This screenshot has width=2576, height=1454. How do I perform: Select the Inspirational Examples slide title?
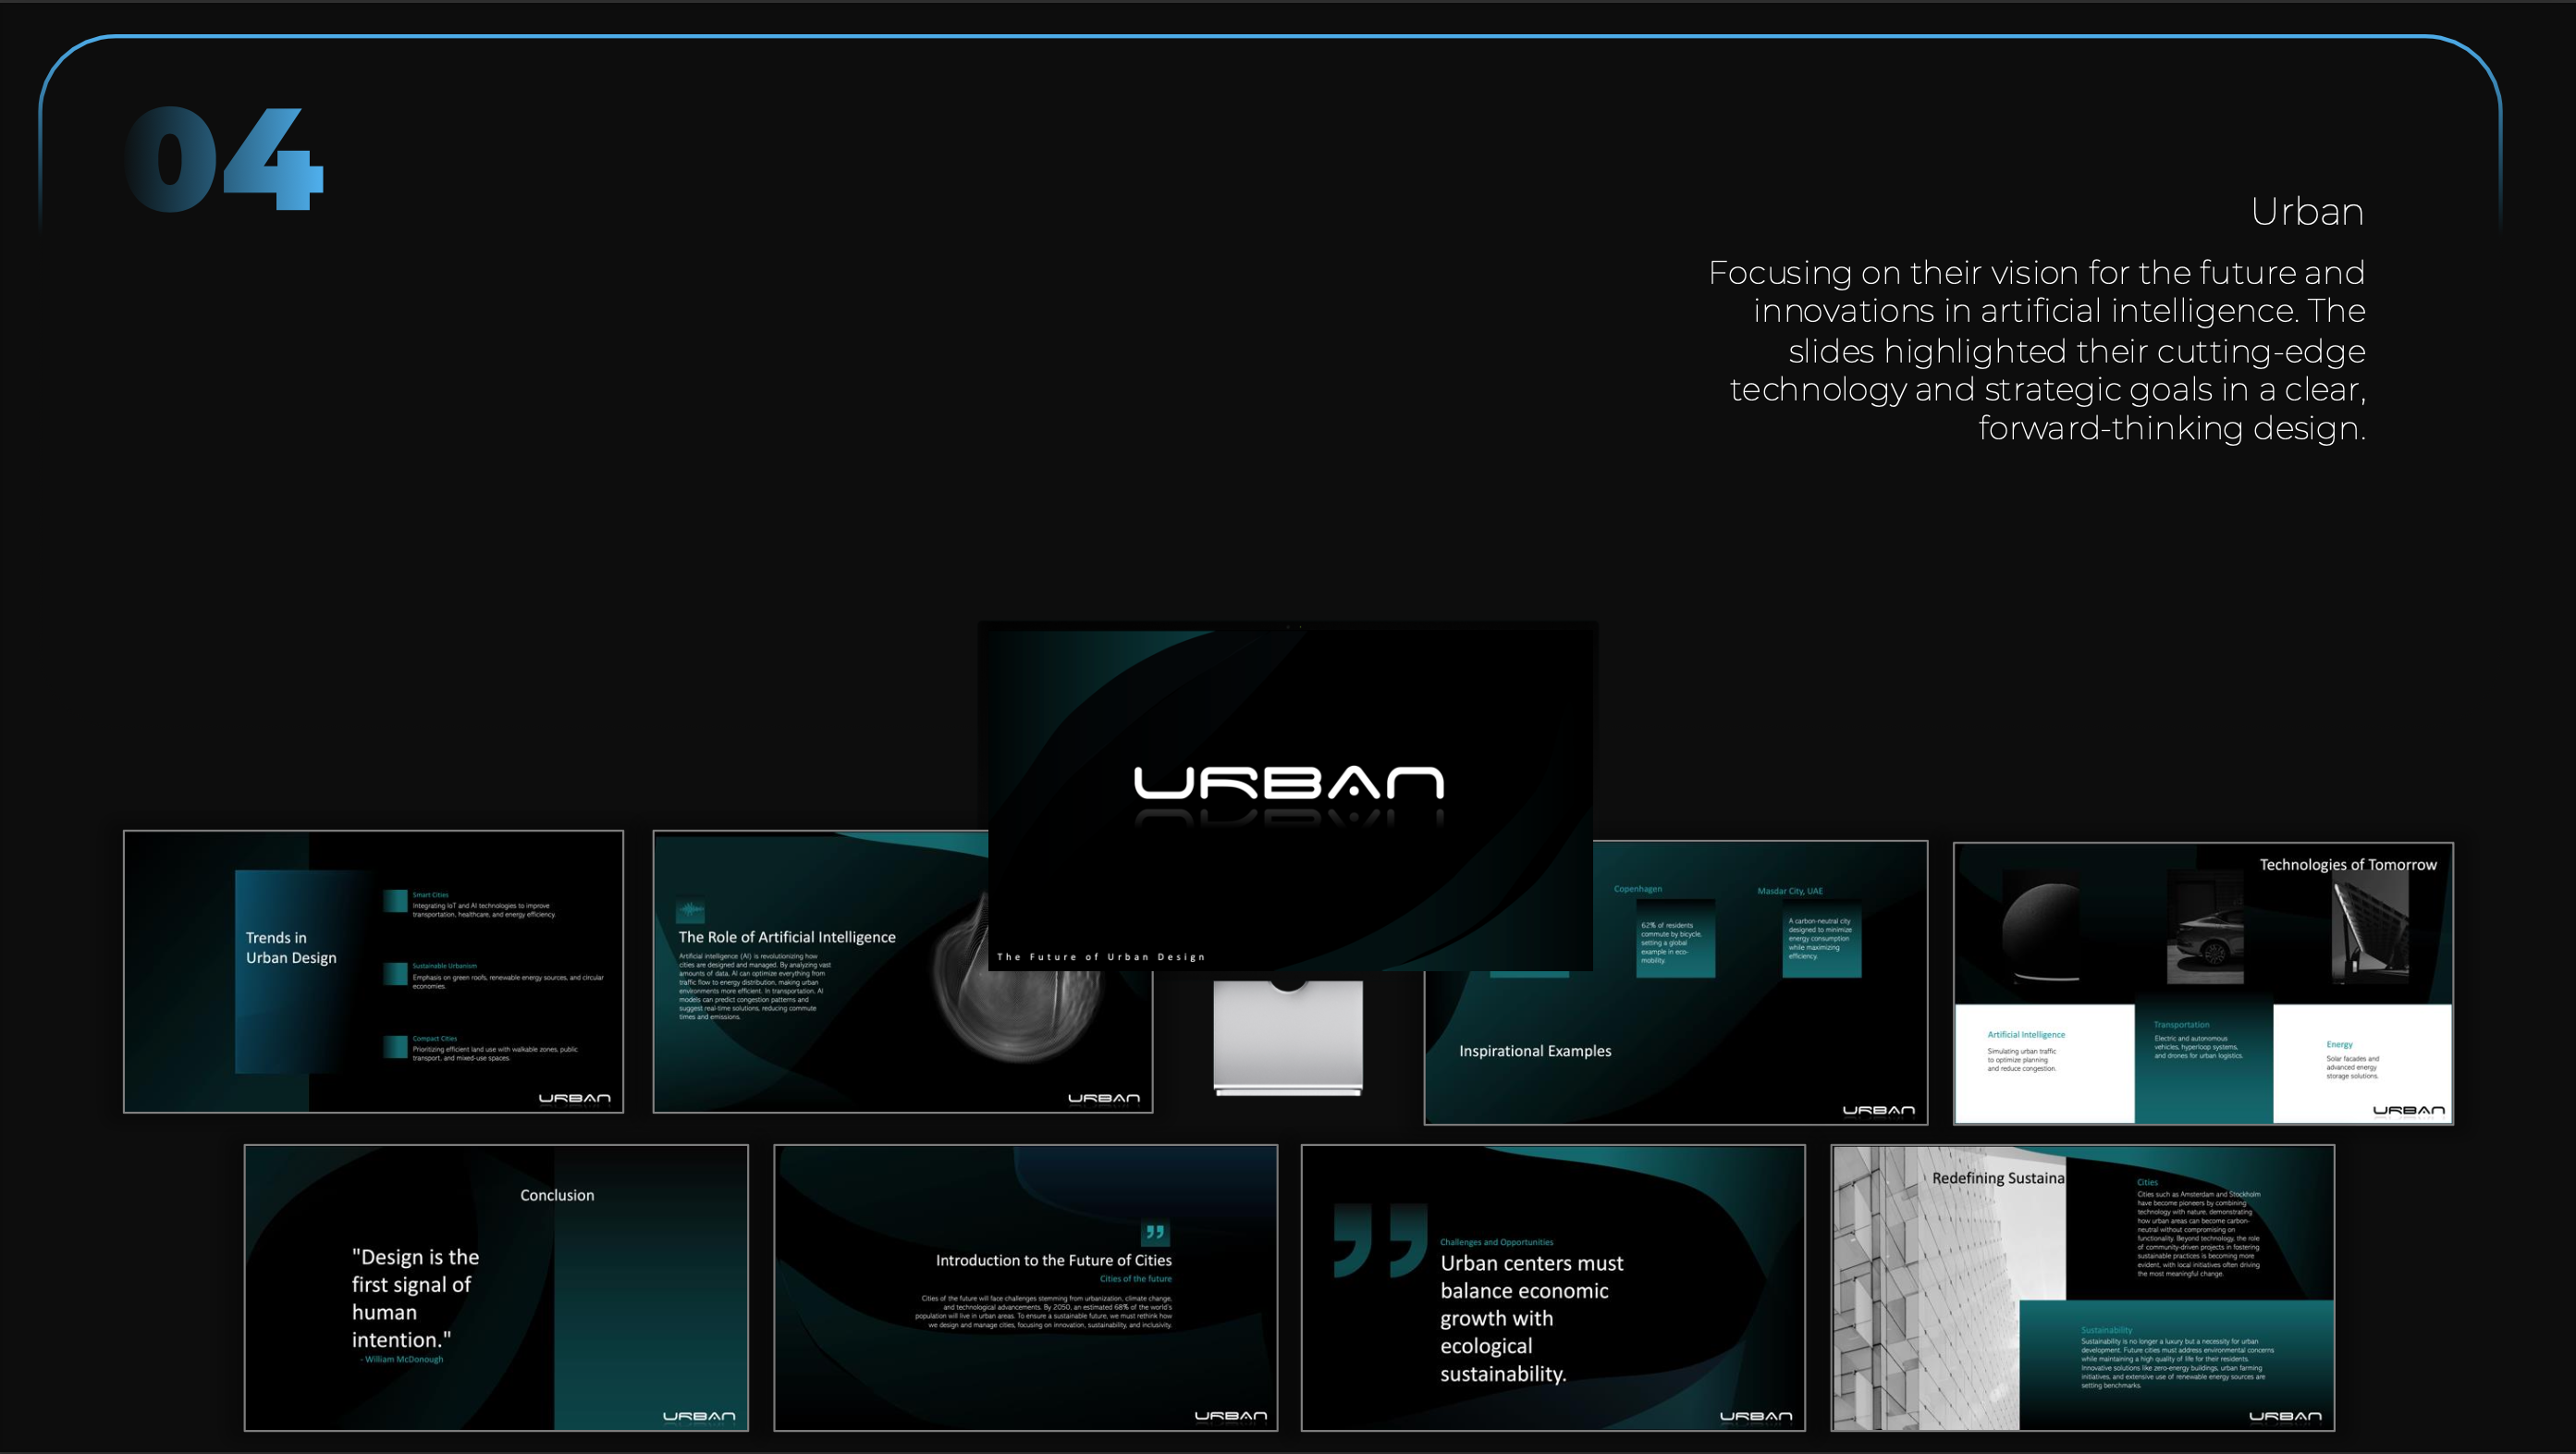(x=1535, y=1051)
